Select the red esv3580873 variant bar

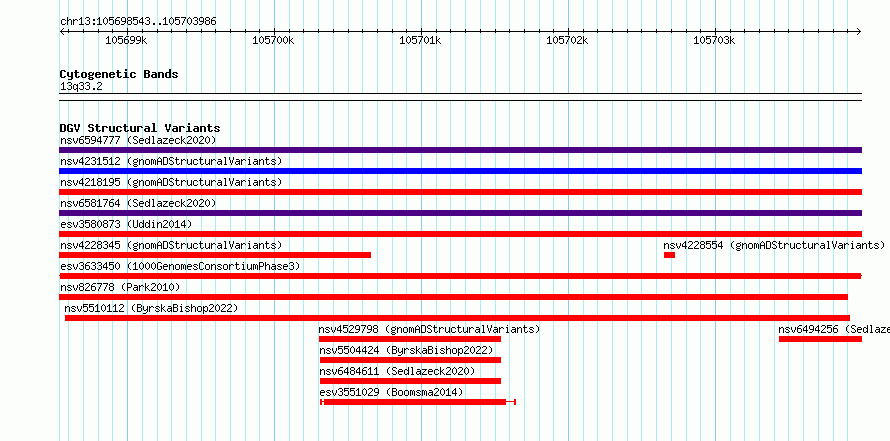460,234
